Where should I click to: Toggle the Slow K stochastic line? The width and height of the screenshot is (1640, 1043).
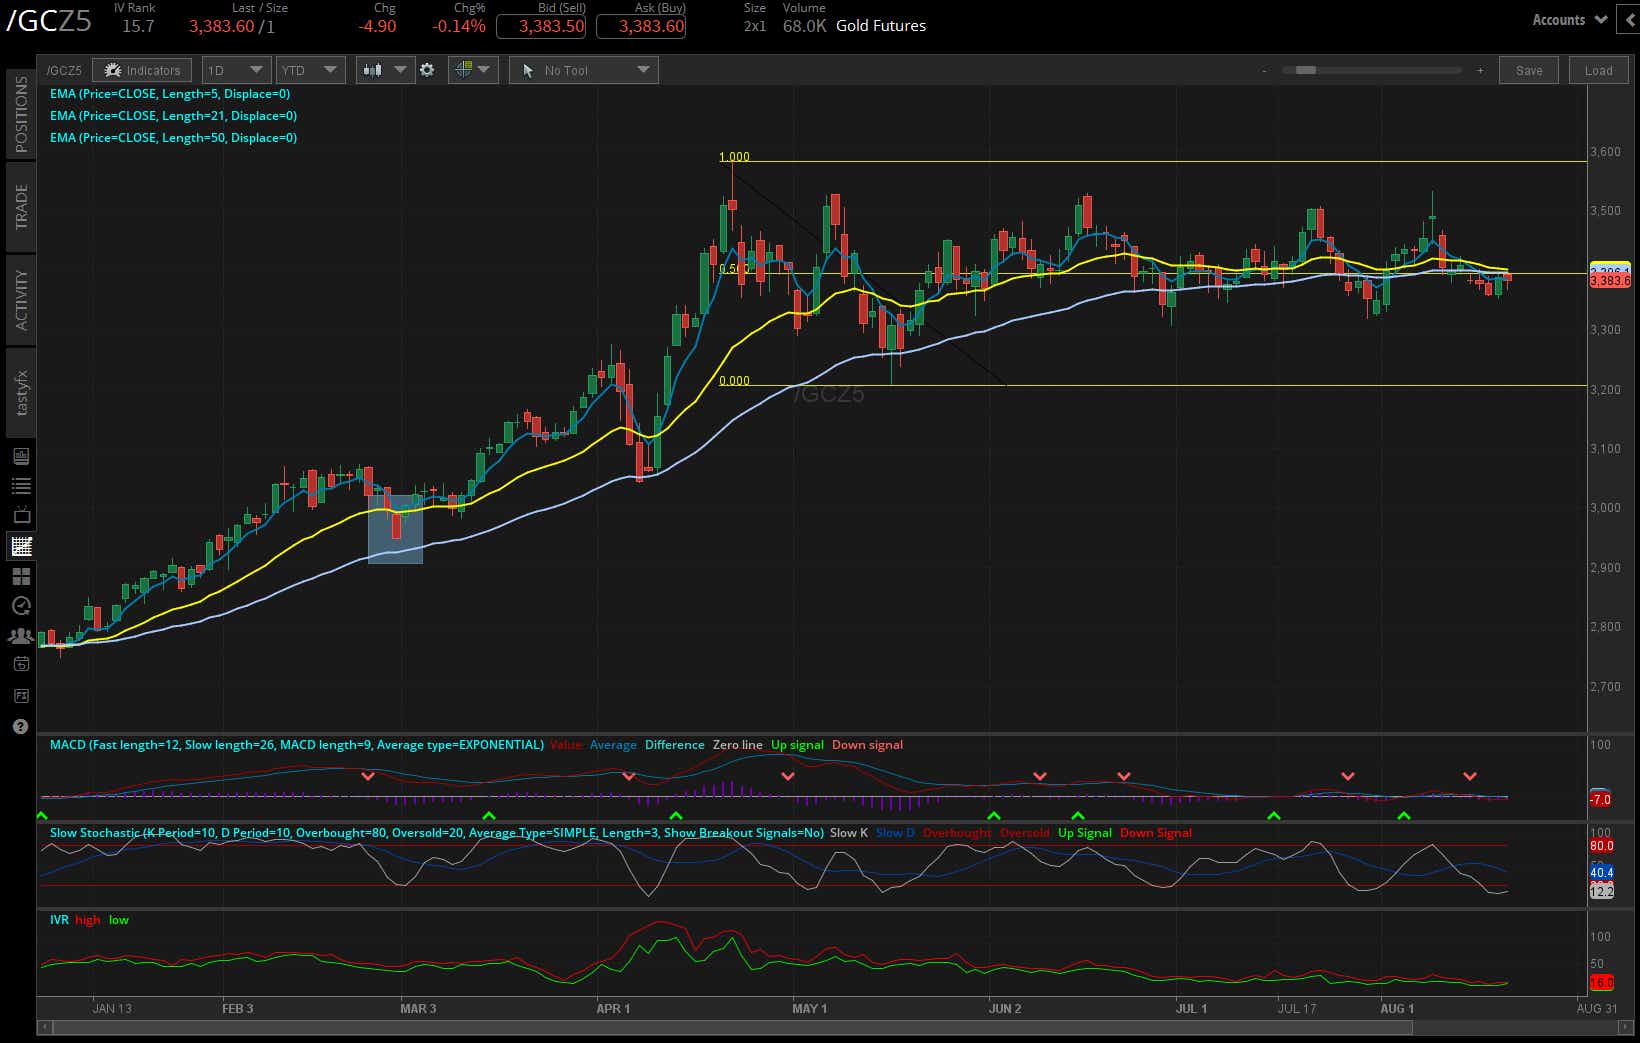848,832
